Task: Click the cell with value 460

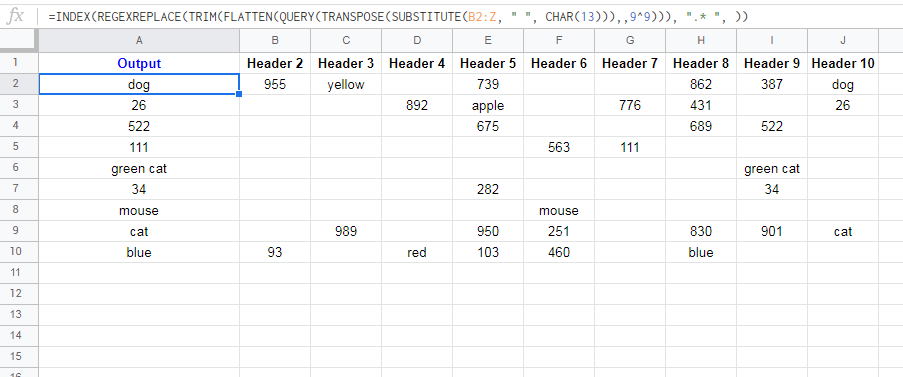Action: [x=559, y=252]
